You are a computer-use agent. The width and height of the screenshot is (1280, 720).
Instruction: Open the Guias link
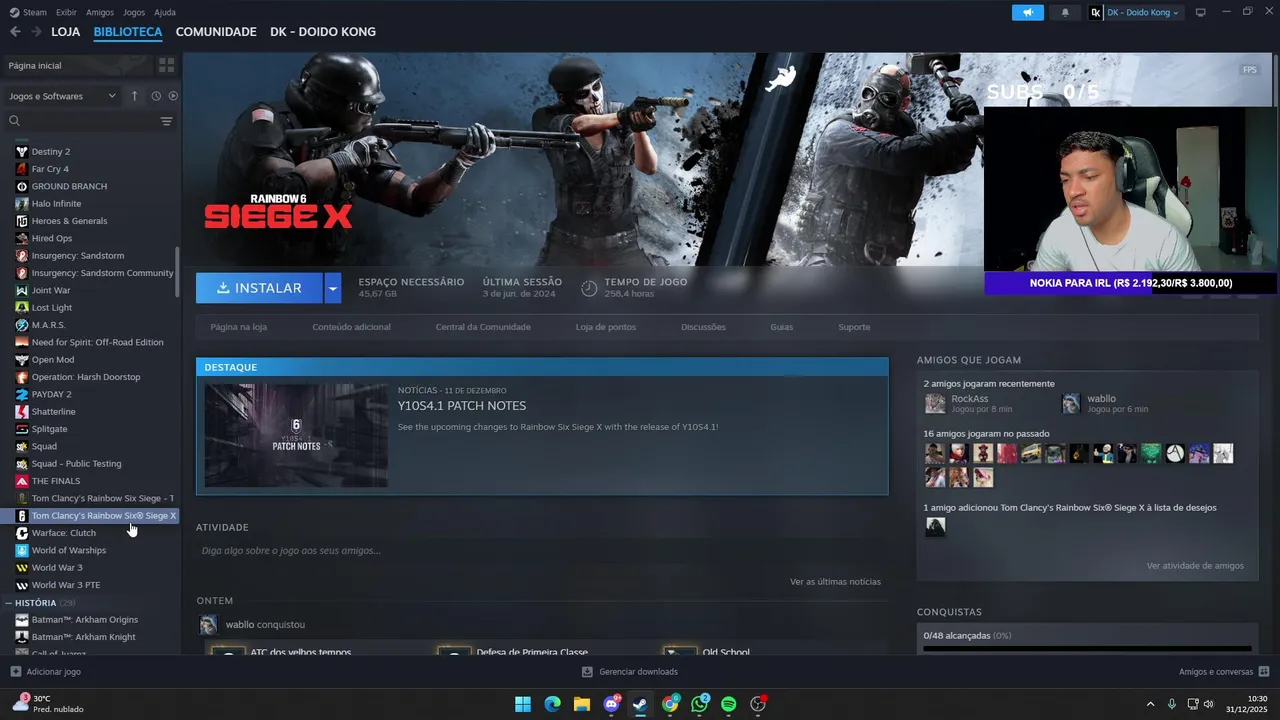click(781, 327)
